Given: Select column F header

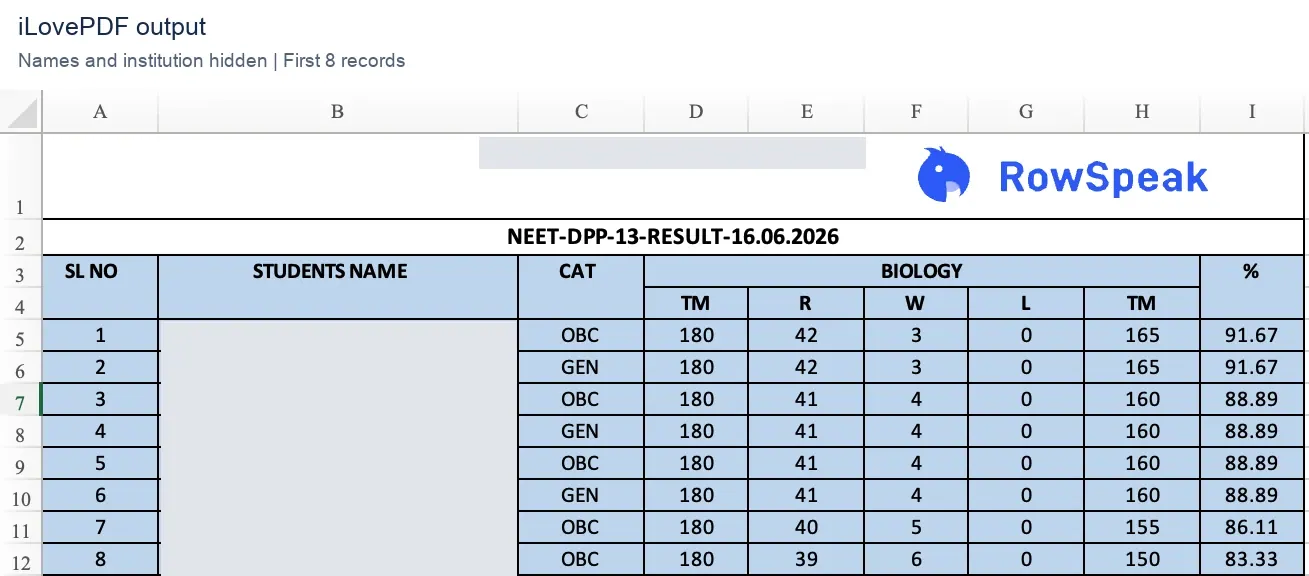Looking at the screenshot, I should click(x=916, y=112).
